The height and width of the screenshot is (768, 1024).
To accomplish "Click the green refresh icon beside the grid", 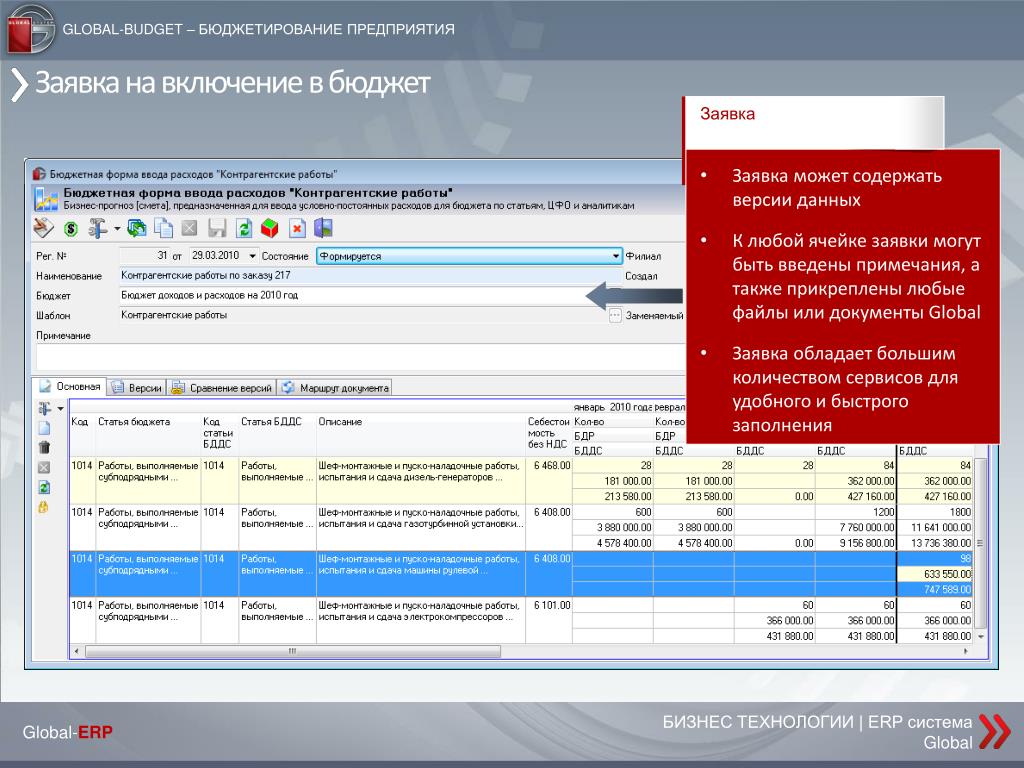I will 44,487.
